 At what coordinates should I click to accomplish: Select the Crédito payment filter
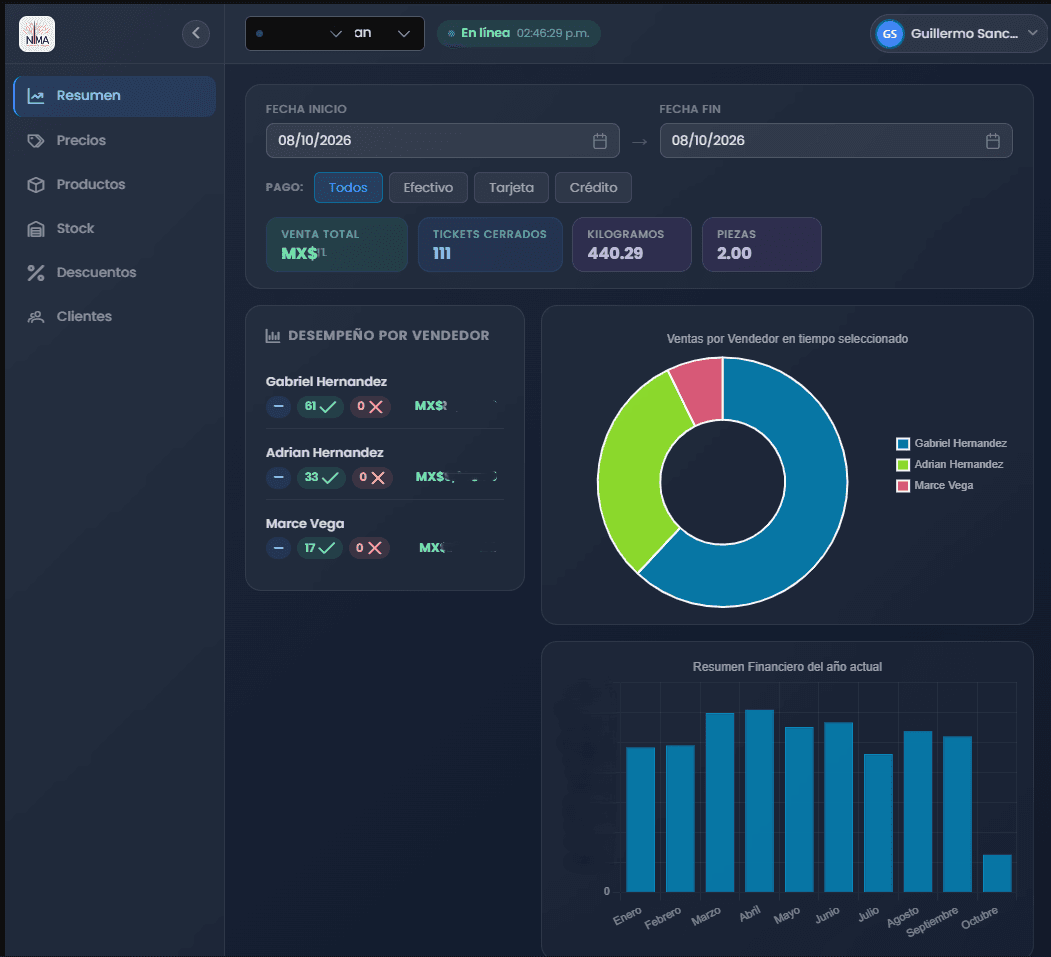(593, 188)
